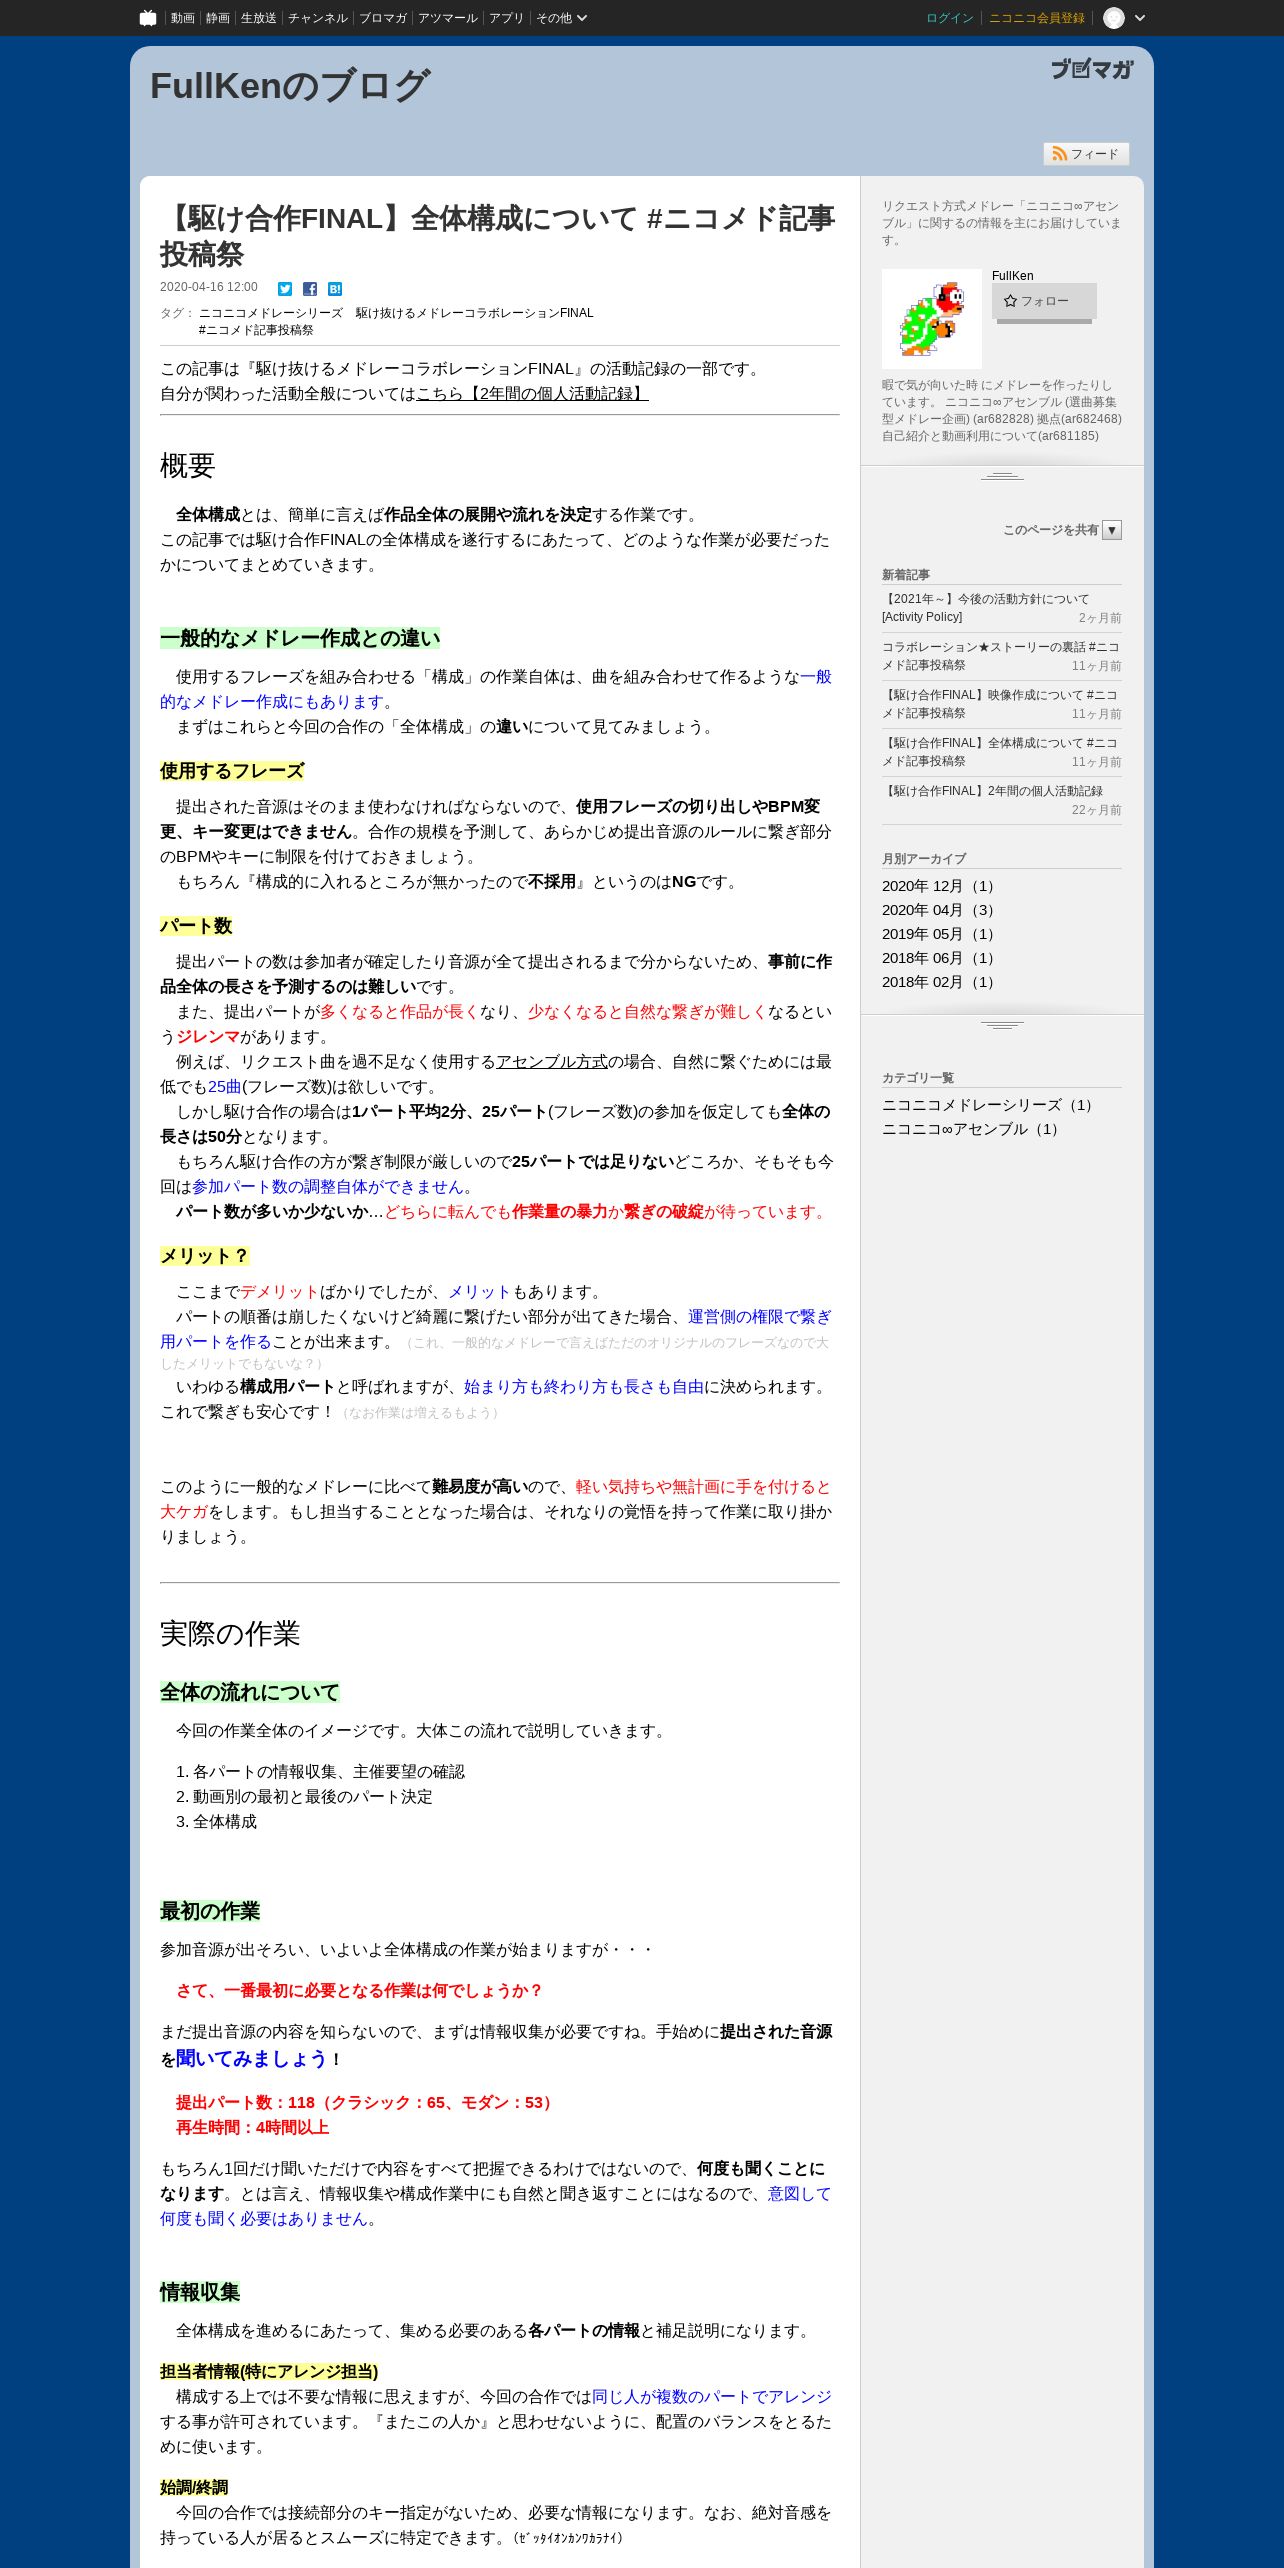This screenshot has height=2568, width=1284.
Task: Open category ニコニコメドレーシリーズ（1）
Action: coord(990,1105)
